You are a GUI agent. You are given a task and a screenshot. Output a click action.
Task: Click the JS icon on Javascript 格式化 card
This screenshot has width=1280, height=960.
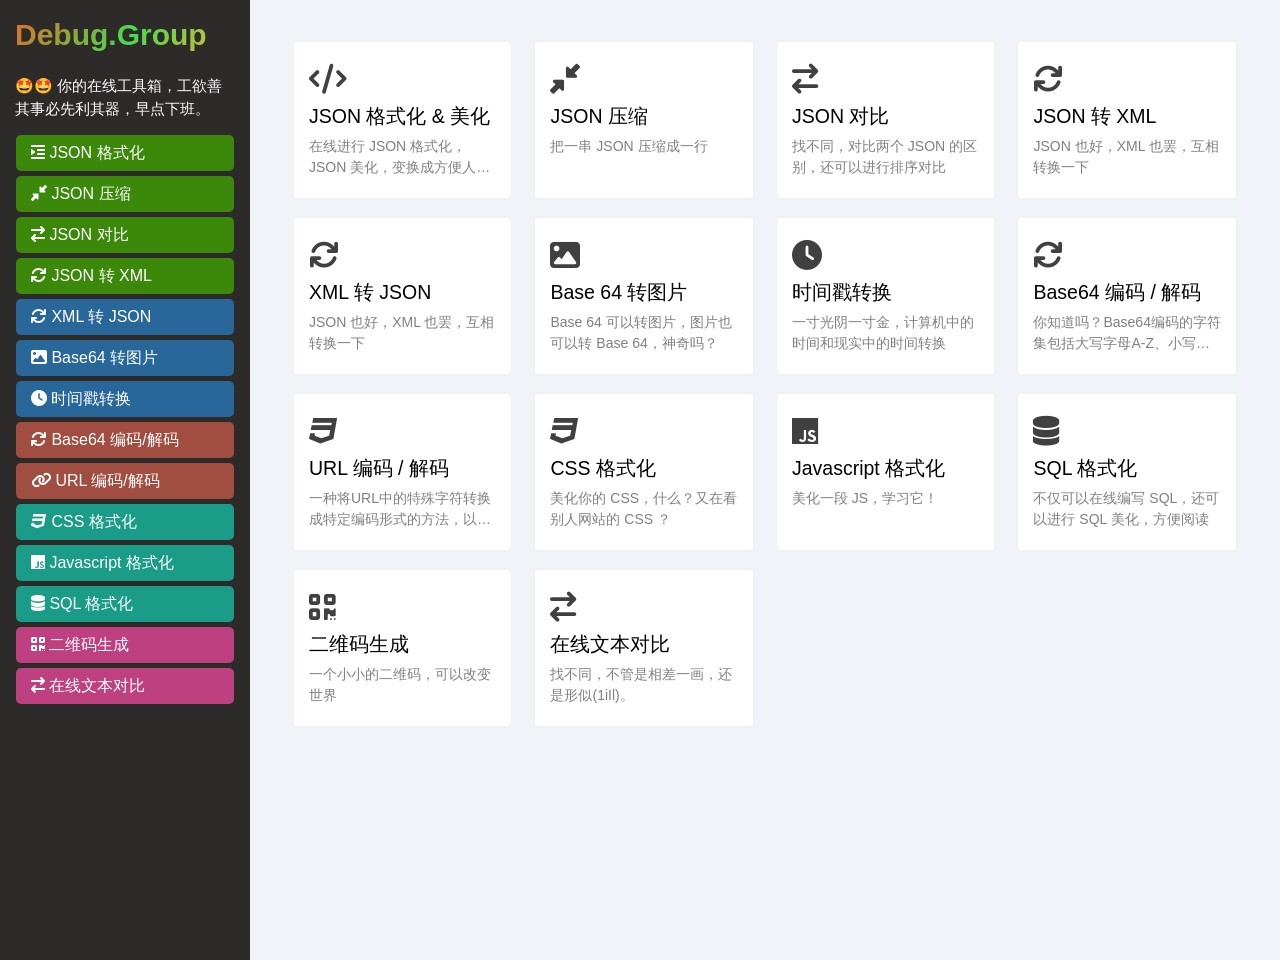[x=805, y=430]
